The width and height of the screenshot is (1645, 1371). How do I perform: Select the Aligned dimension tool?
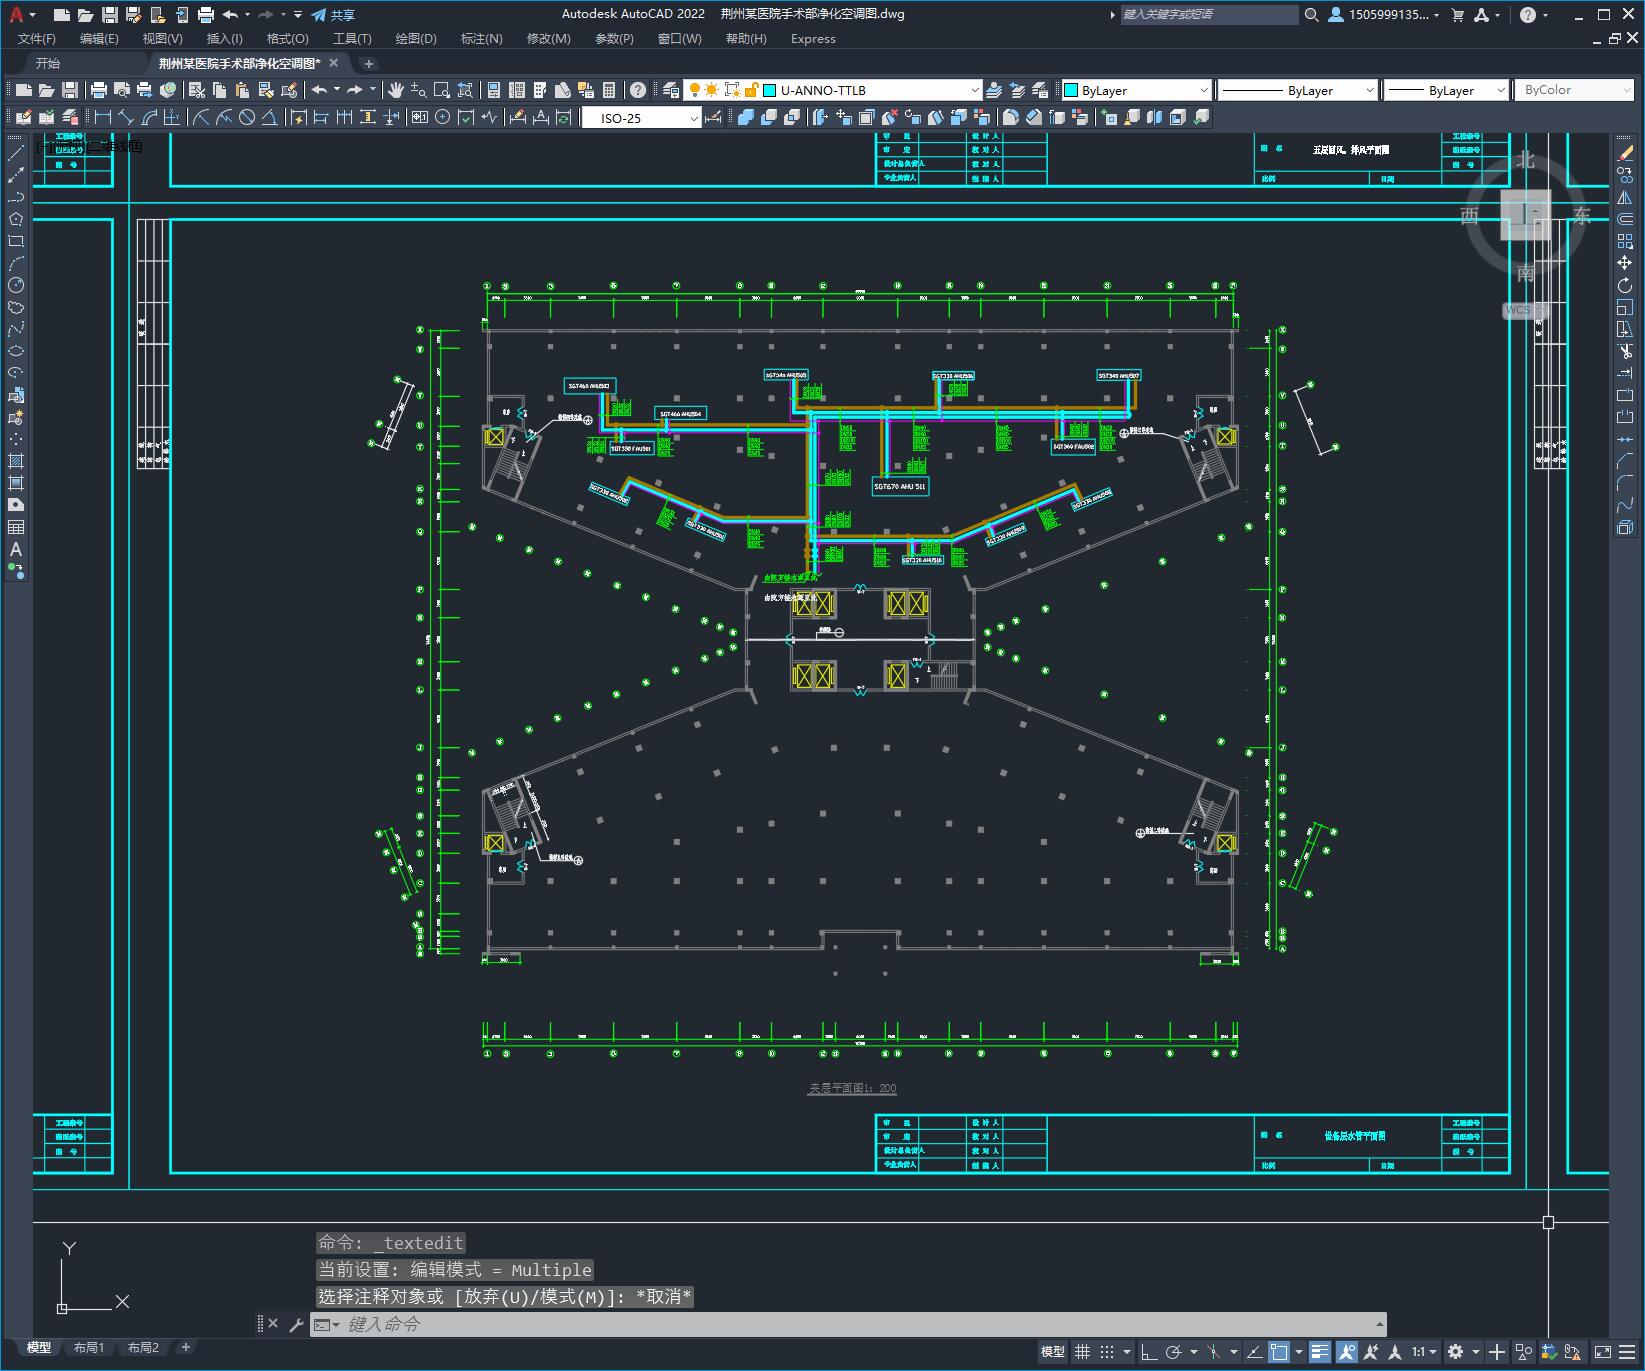[126, 118]
